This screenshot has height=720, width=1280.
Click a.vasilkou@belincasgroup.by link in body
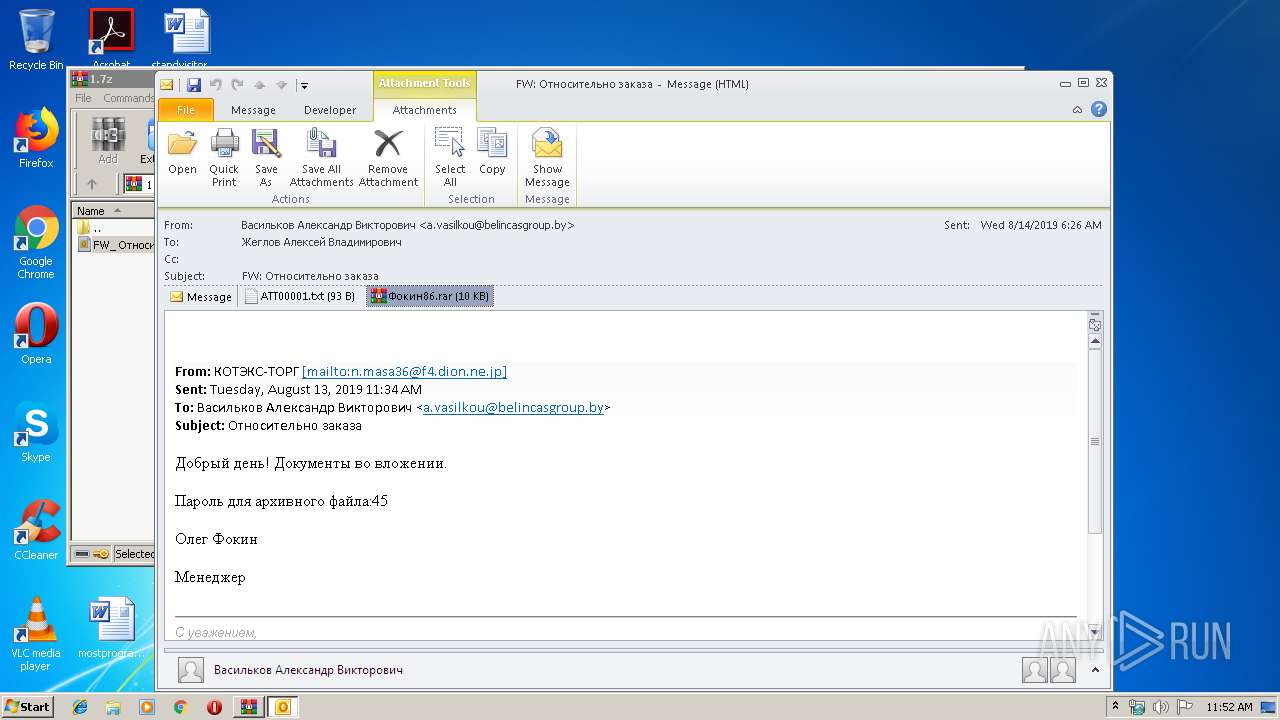tap(513, 407)
